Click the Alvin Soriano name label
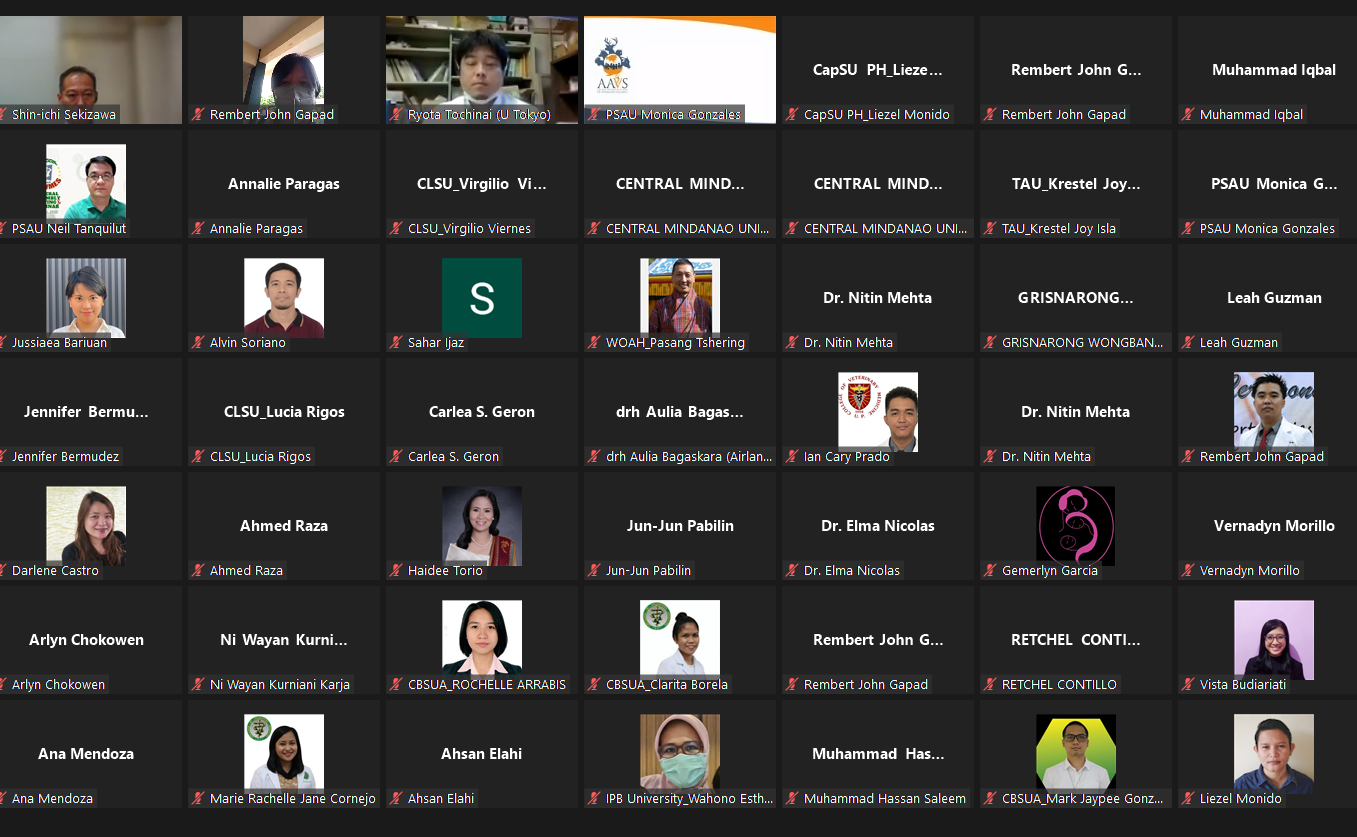 point(247,343)
